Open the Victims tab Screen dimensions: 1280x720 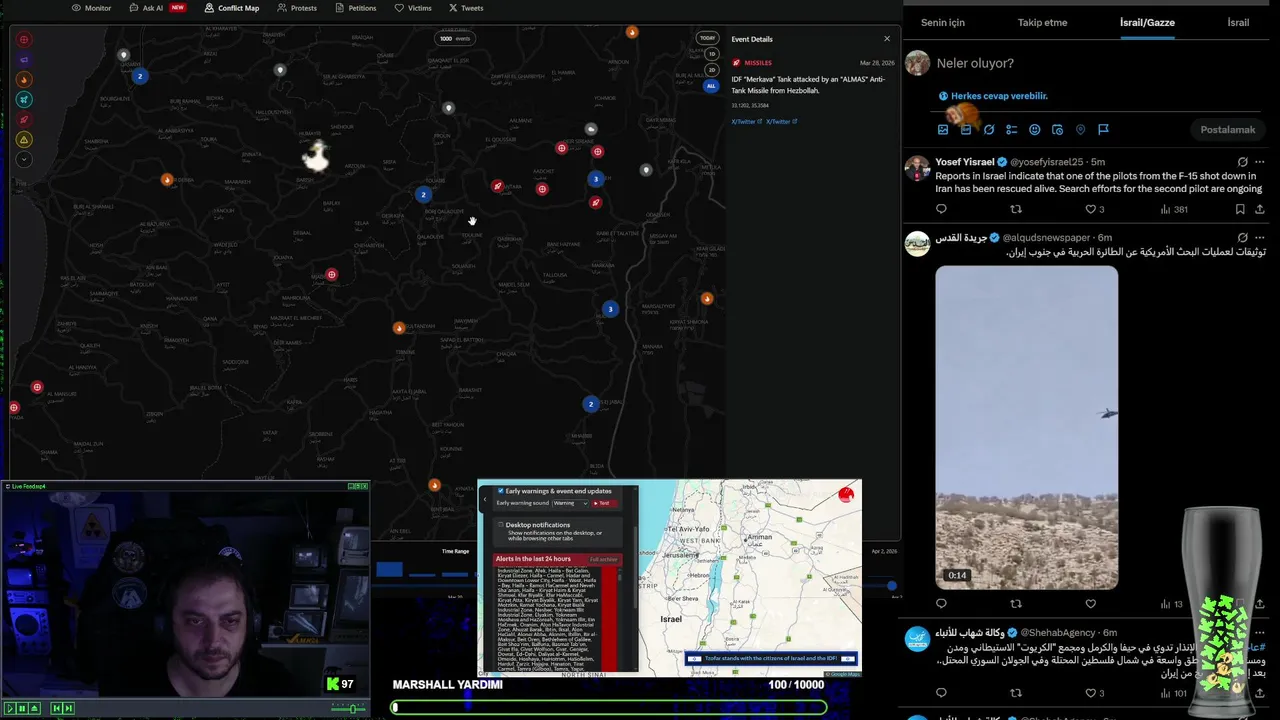413,8
